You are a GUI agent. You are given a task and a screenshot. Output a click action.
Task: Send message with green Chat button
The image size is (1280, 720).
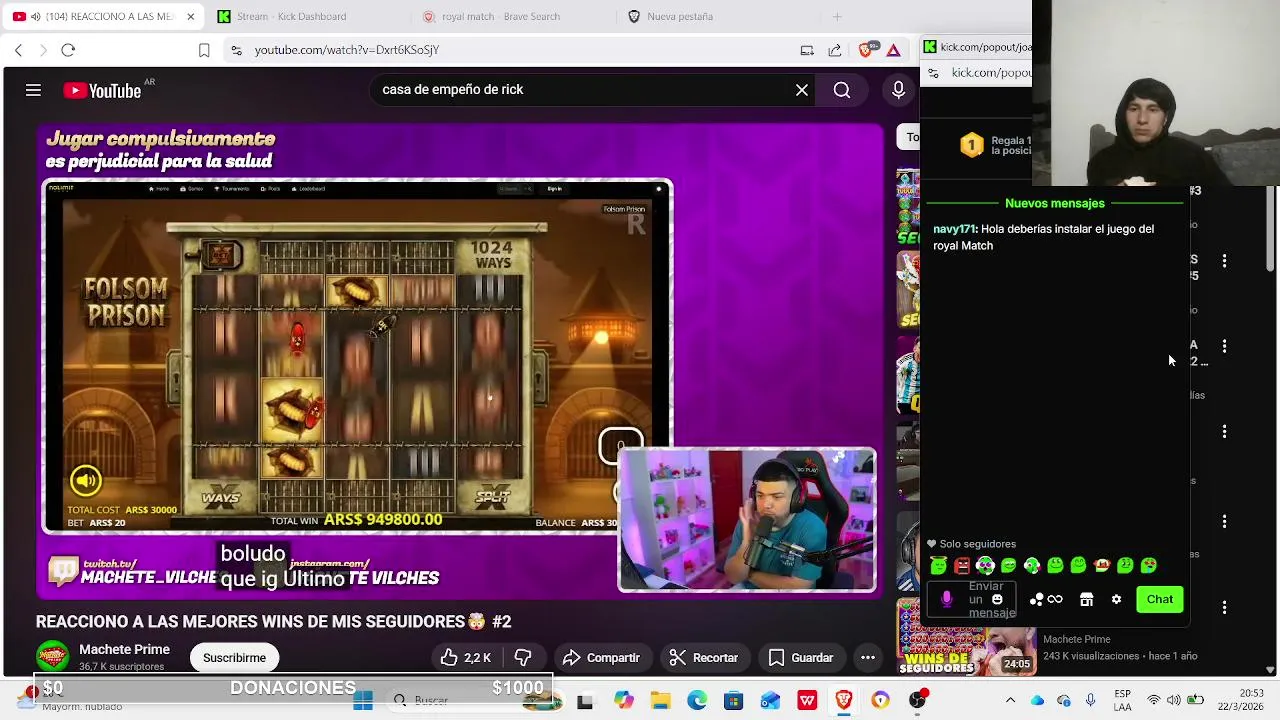(x=1160, y=599)
